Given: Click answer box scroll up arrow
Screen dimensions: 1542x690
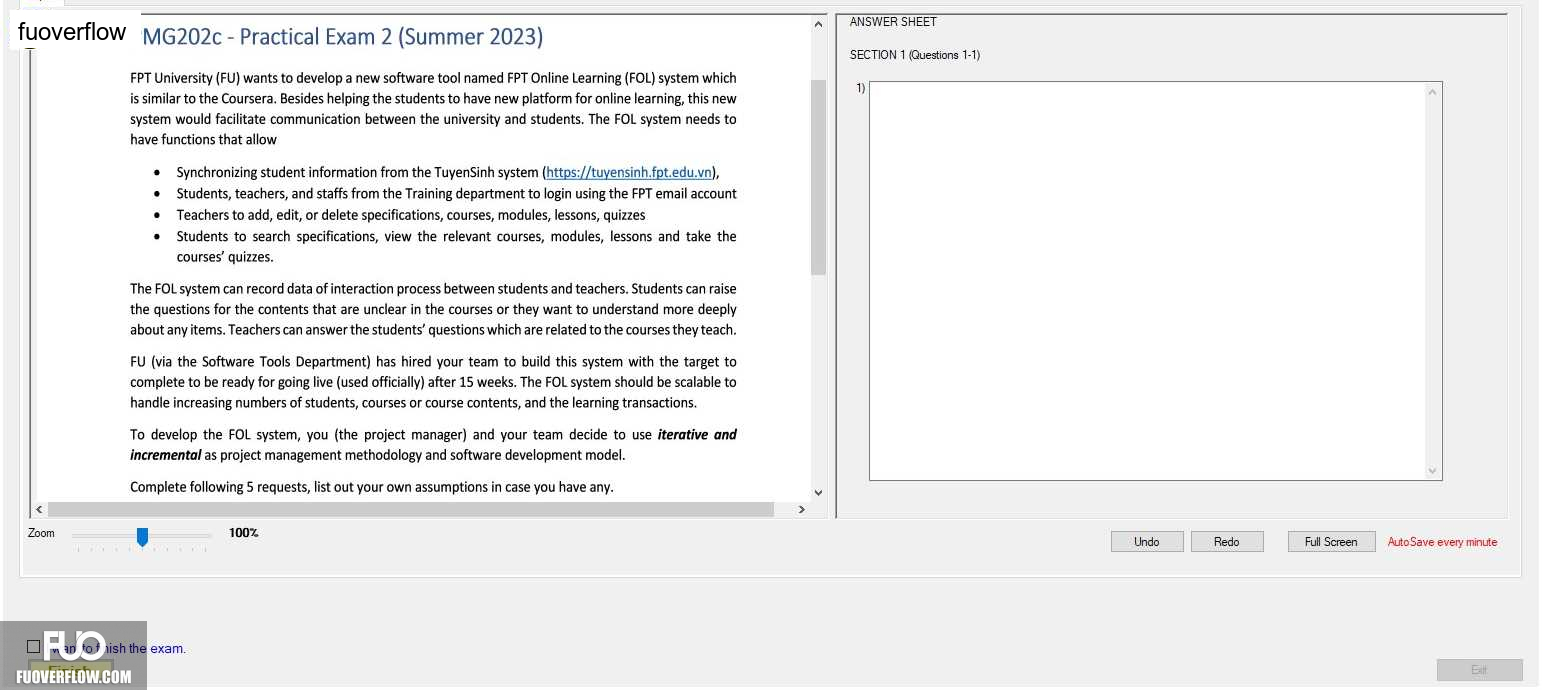Looking at the screenshot, I should (1433, 92).
